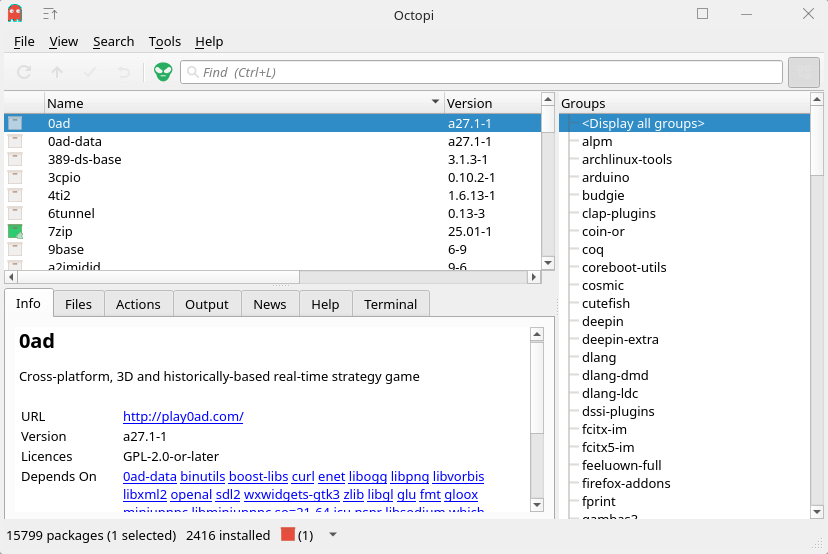The width and height of the screenshot is (828, 554).
Task: Select the 389-ds-base package row
Action: pyautogui.click(x=272, y=159)
